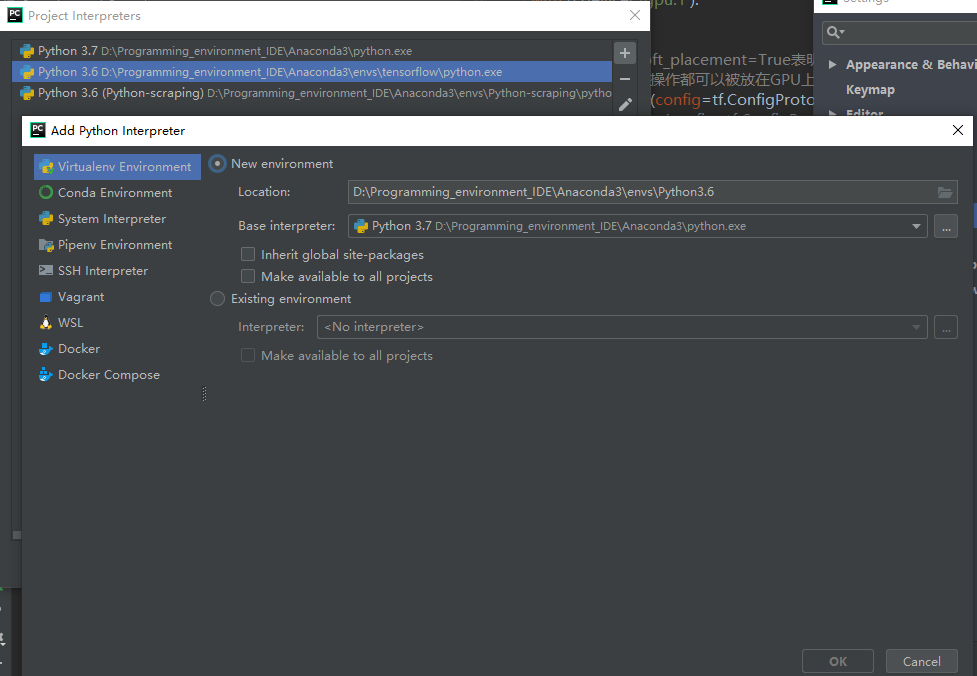Check first Make available to all projects
Screen dimensions: 977x676
pos(248,277)
